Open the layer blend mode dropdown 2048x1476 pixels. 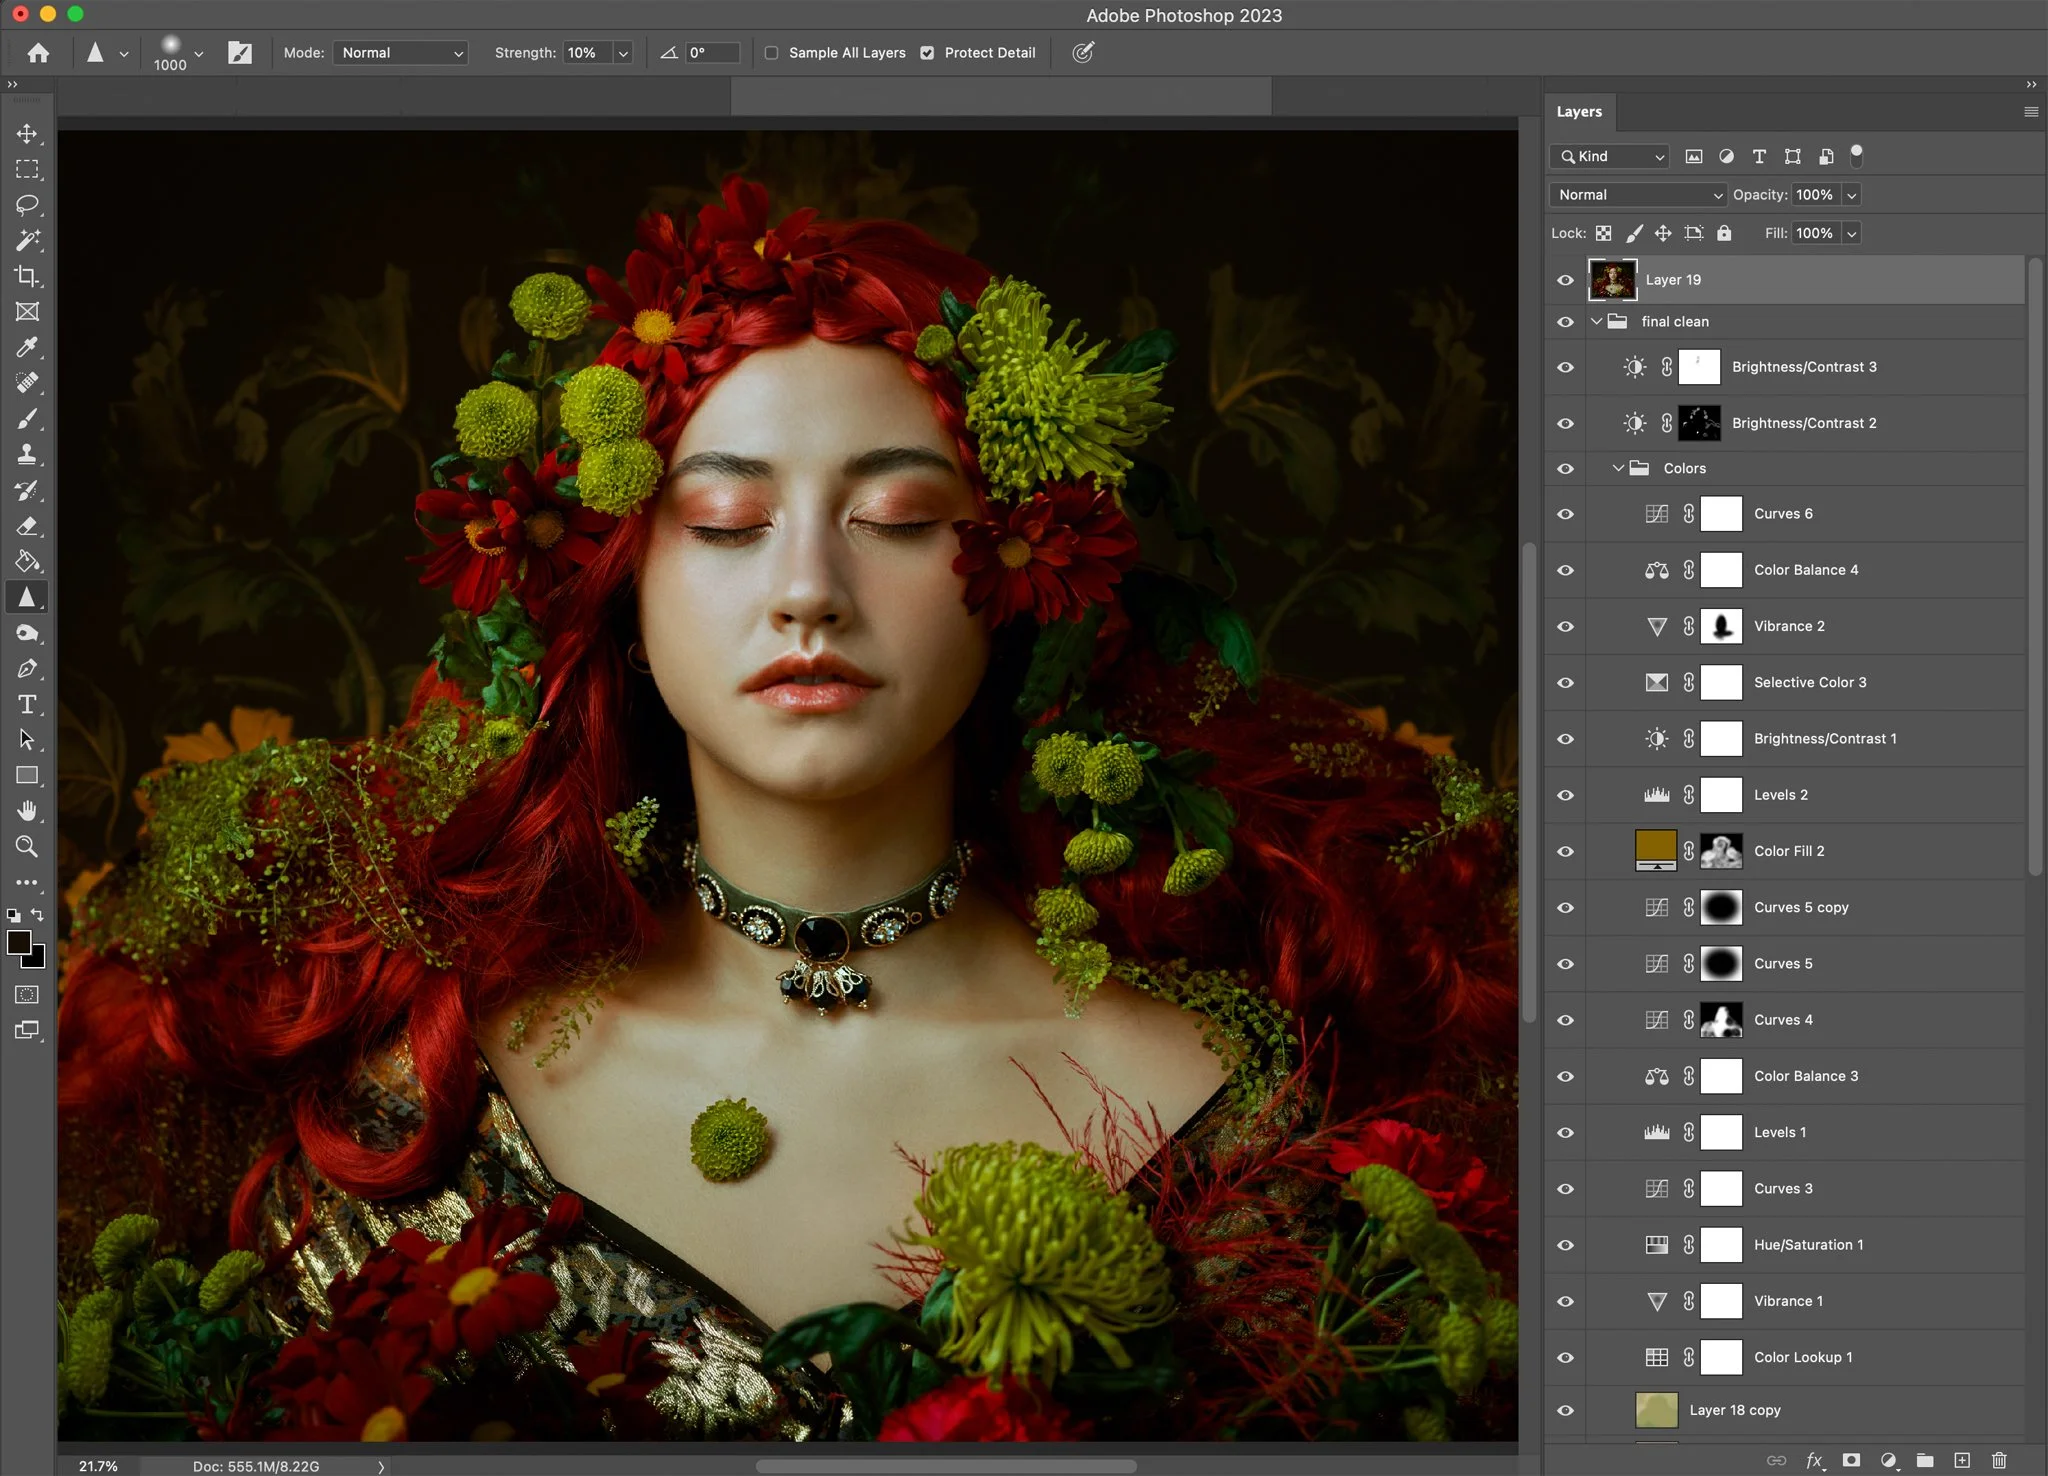[x=1638, y=195]
